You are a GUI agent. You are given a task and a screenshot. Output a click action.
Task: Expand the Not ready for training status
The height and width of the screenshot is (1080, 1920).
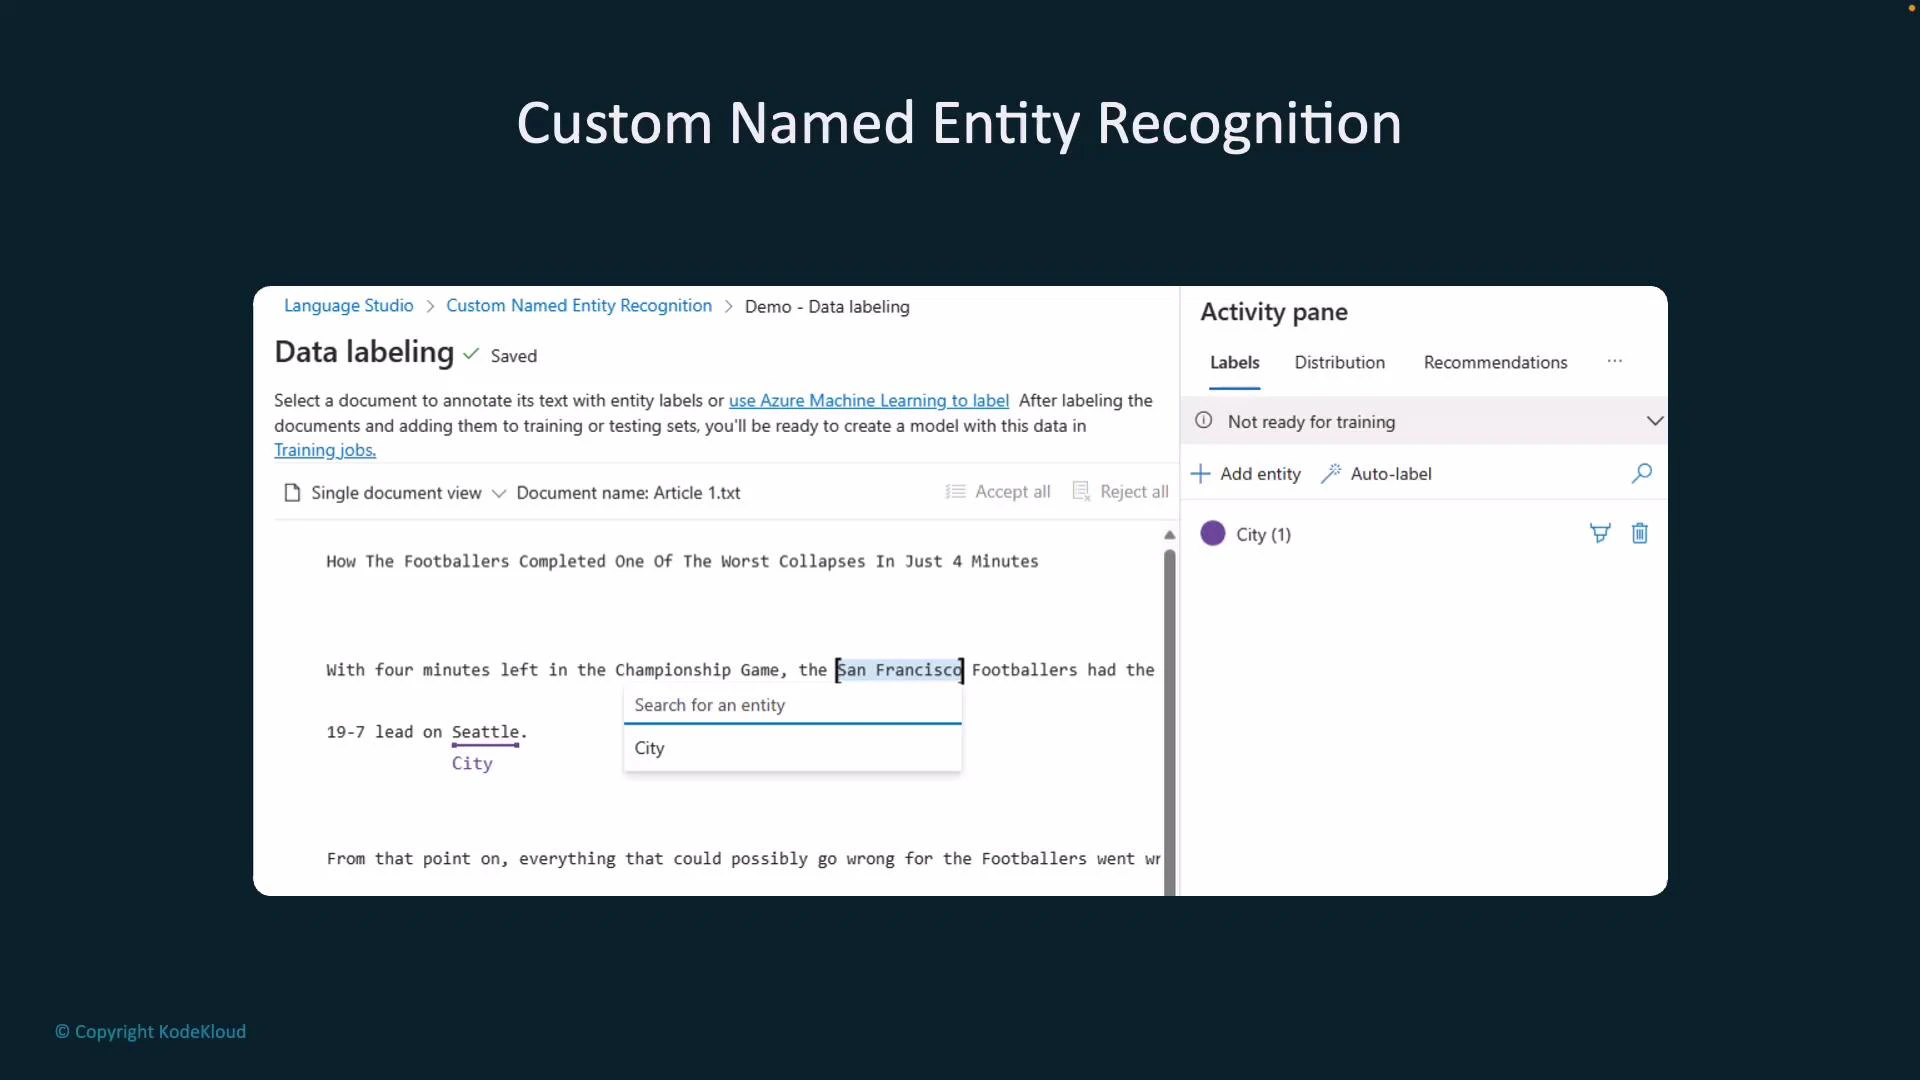[x=1655, y=420]
